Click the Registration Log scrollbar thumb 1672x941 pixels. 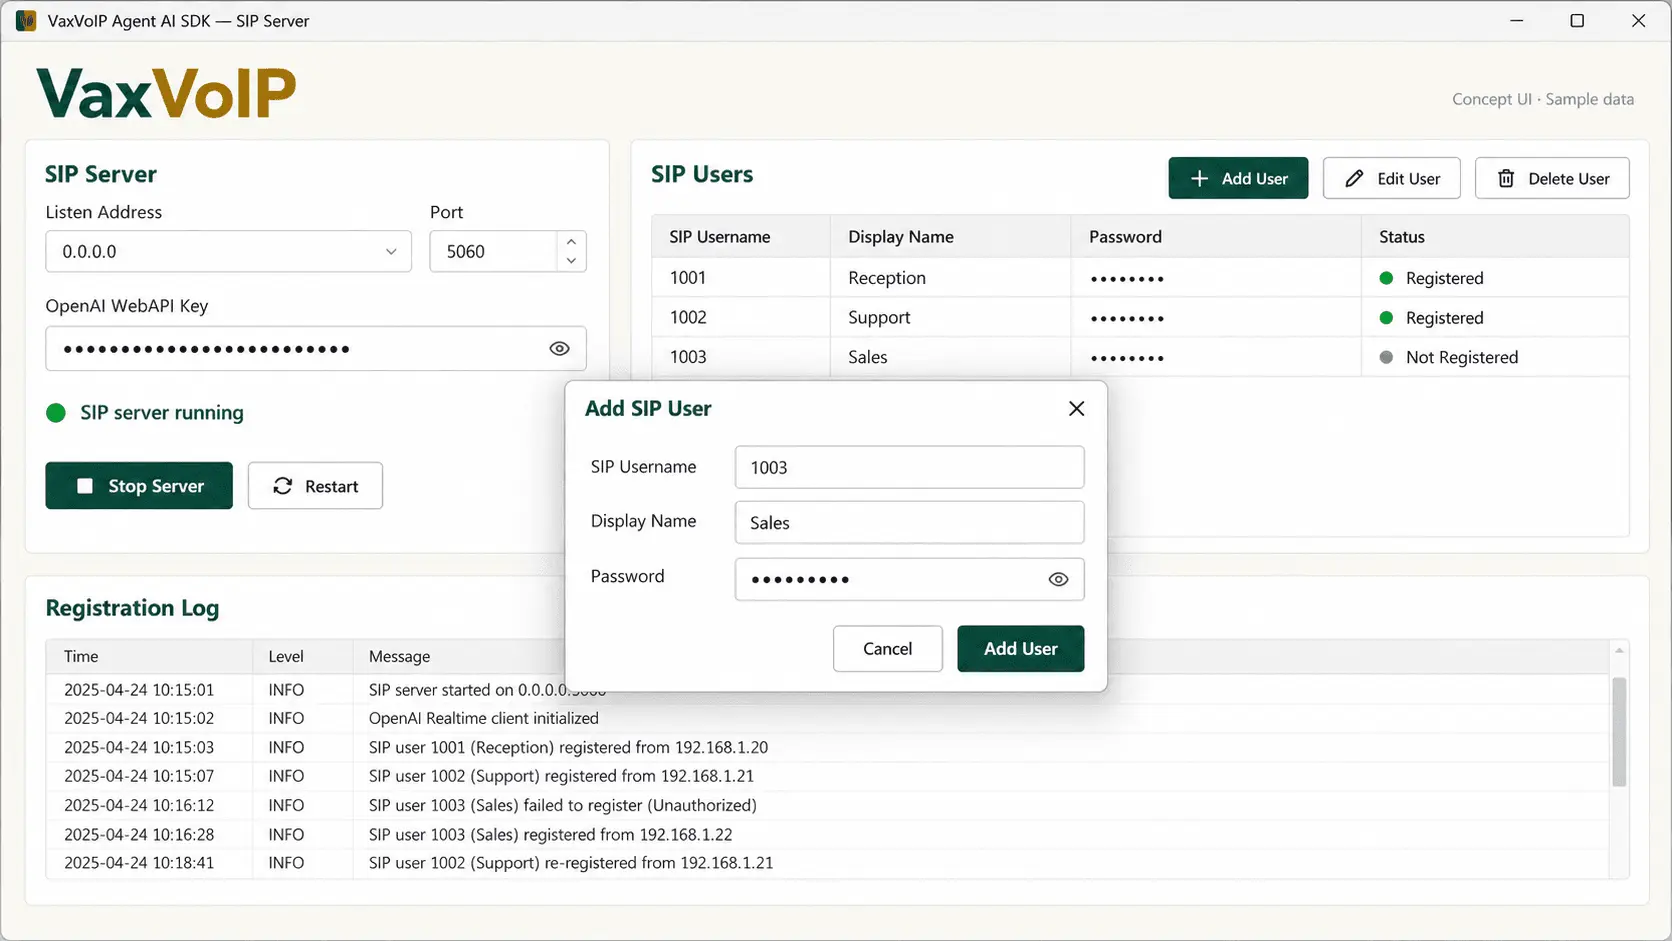1619,732
